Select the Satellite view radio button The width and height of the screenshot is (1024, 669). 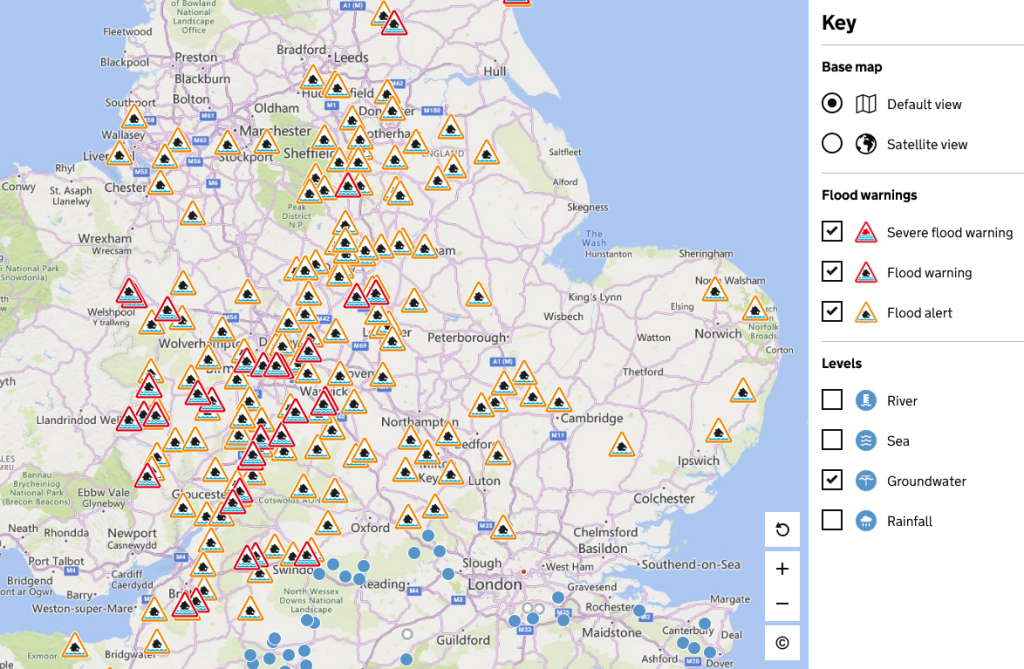click(832, 143)
